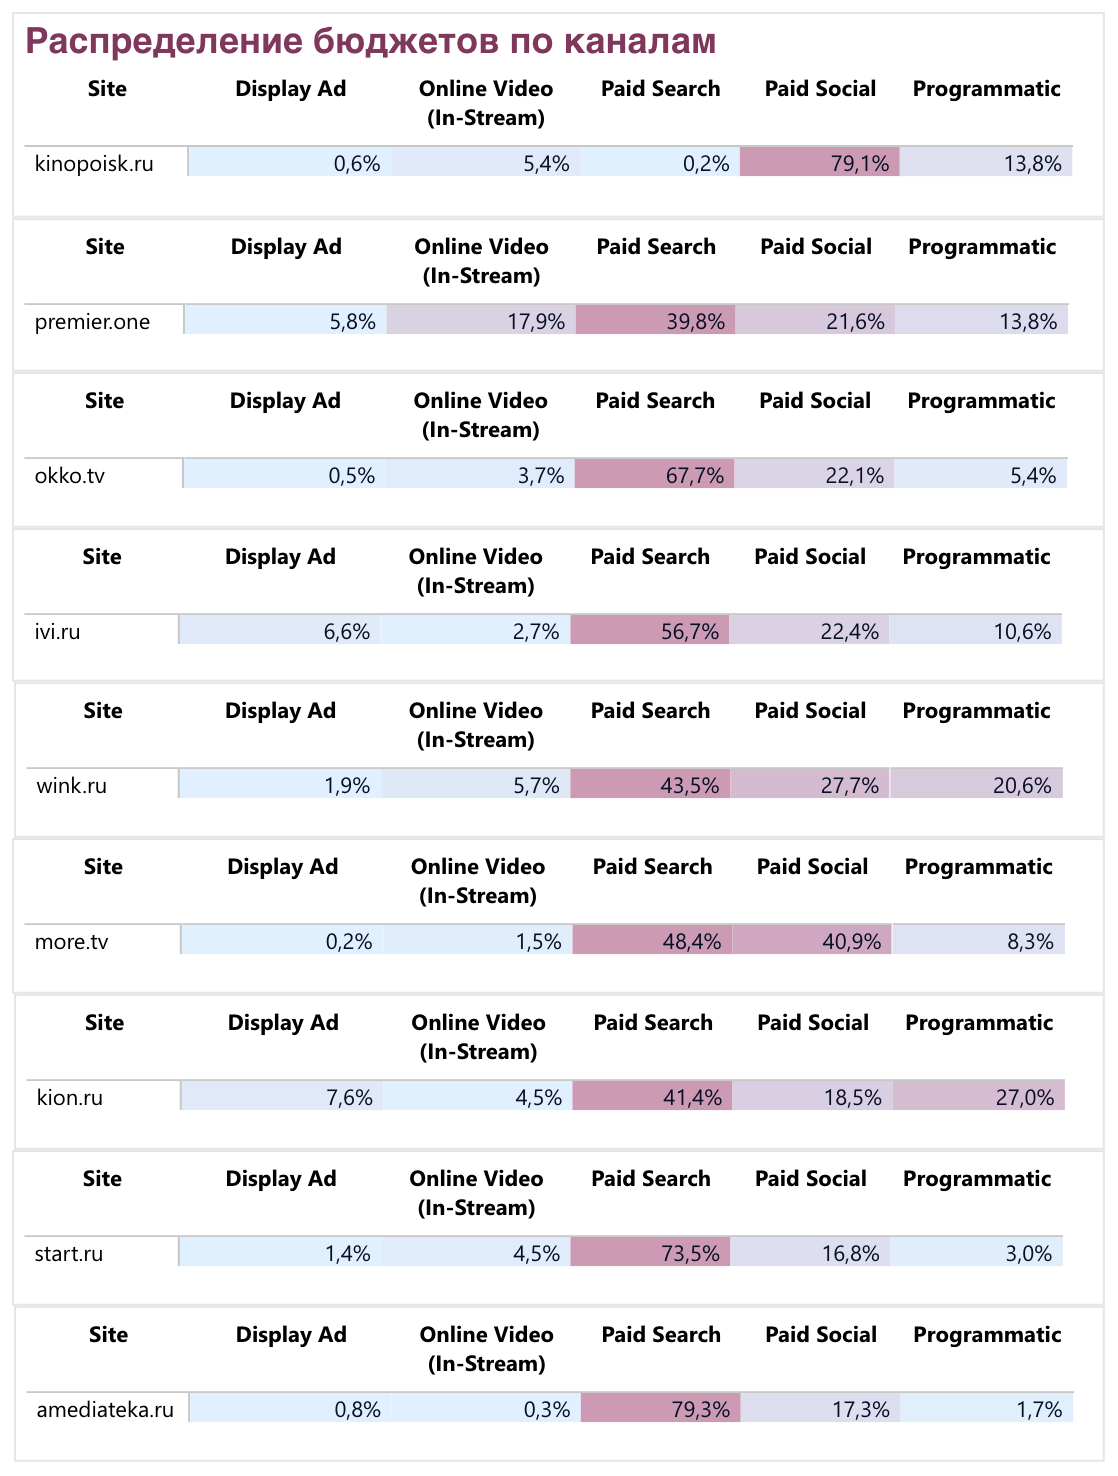The height and width of the screenshot is (1476, 1118).
Task: Click the 56,7% cell for ivi.ru
Action: (650, 631)
